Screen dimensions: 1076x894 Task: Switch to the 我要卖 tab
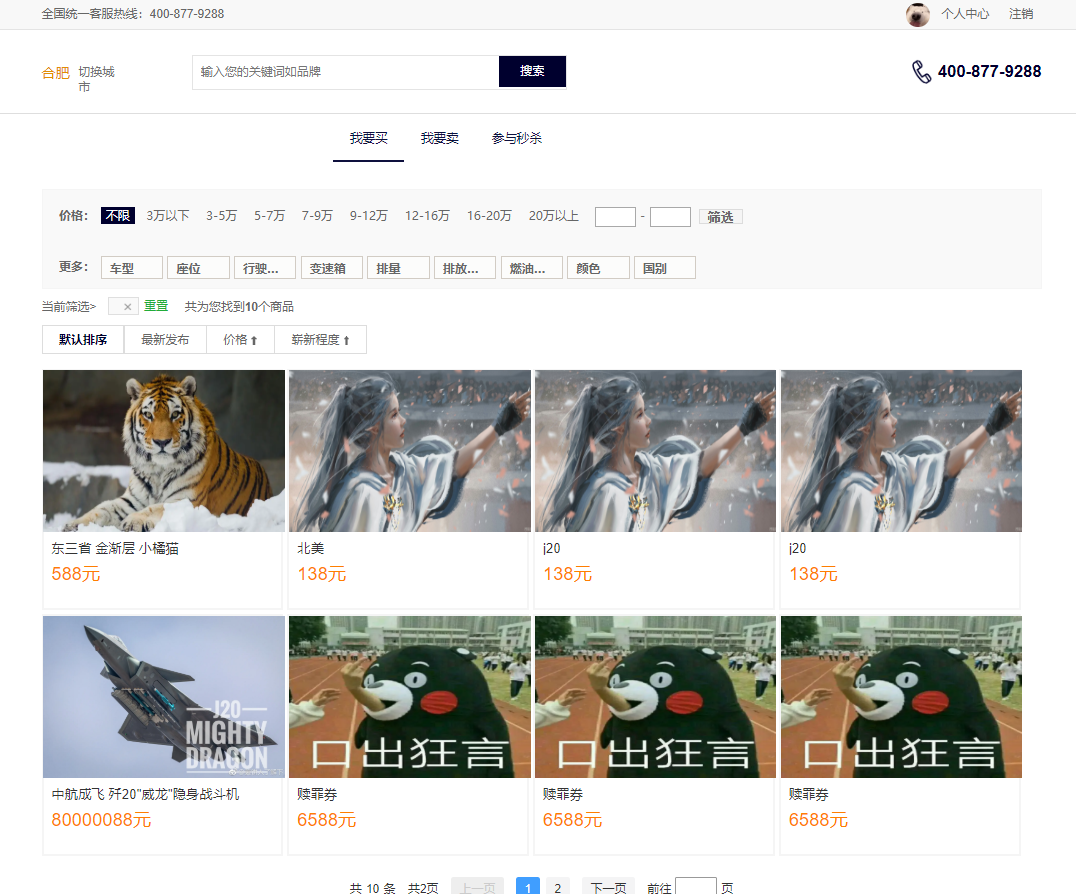(440, 139)
